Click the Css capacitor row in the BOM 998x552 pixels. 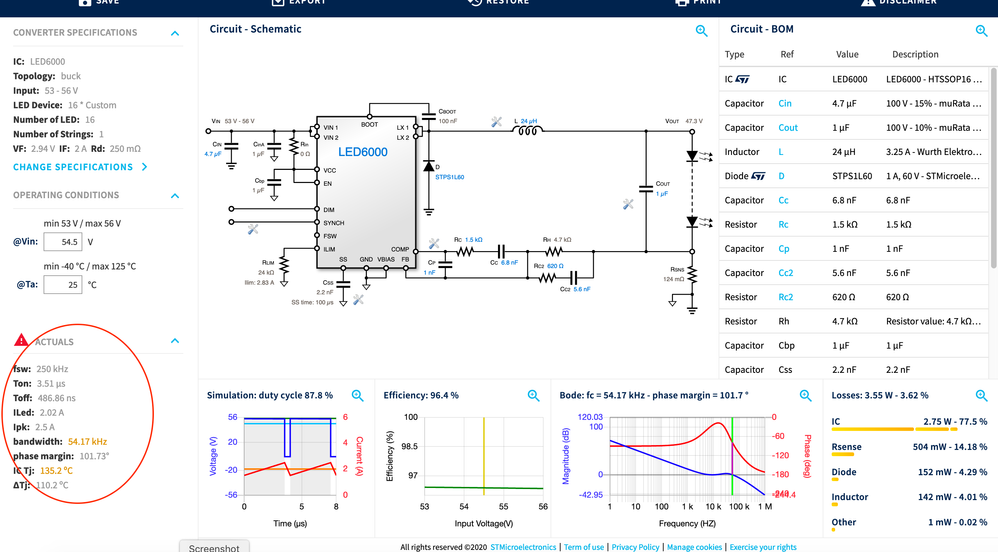(854, 369)
